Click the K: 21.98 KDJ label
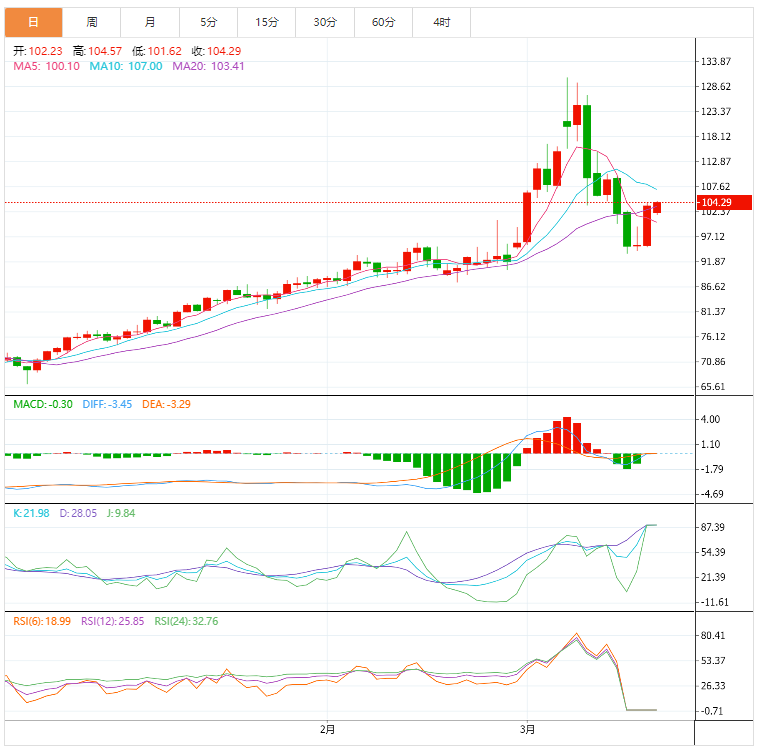Viewport: 762px width, 755px height. coord(31,513)
